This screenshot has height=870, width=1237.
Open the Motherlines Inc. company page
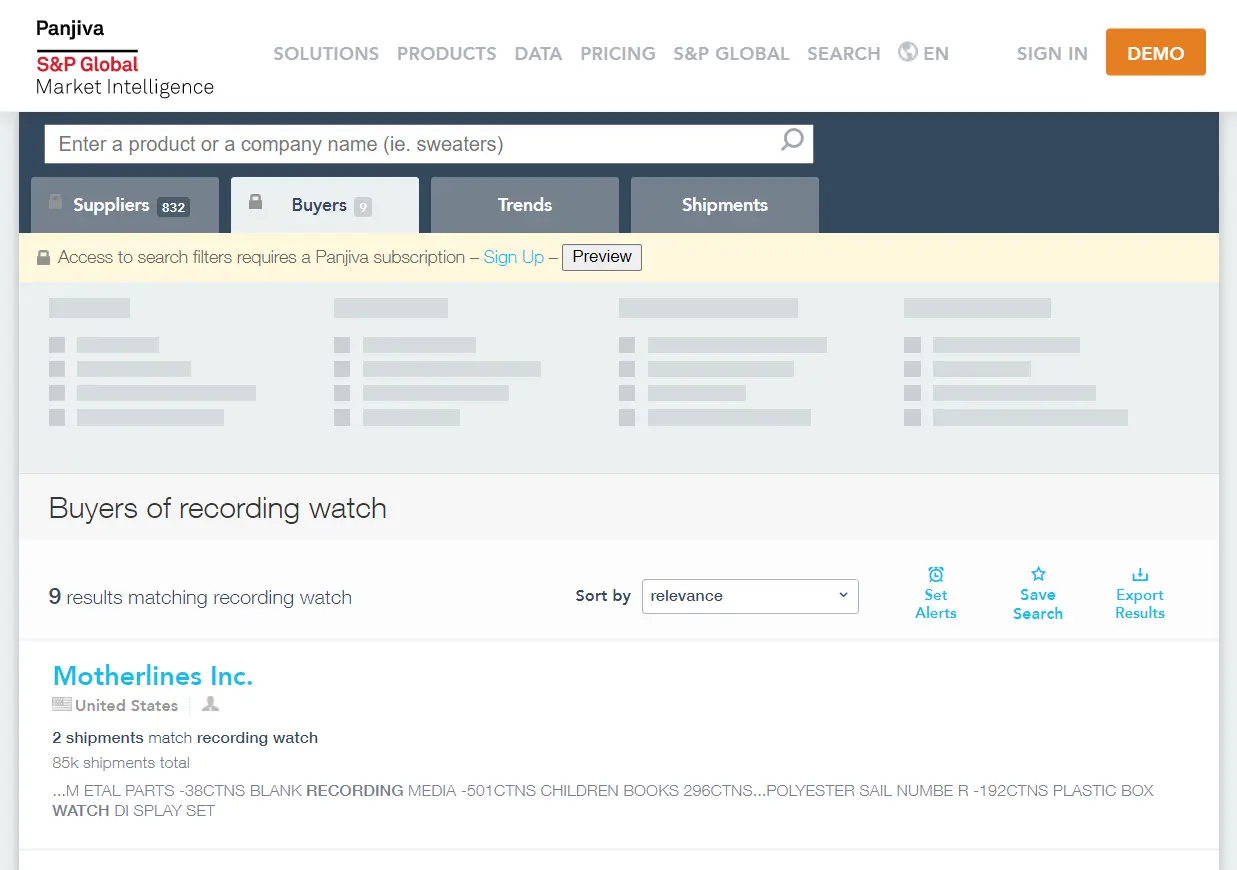[152, 675]
